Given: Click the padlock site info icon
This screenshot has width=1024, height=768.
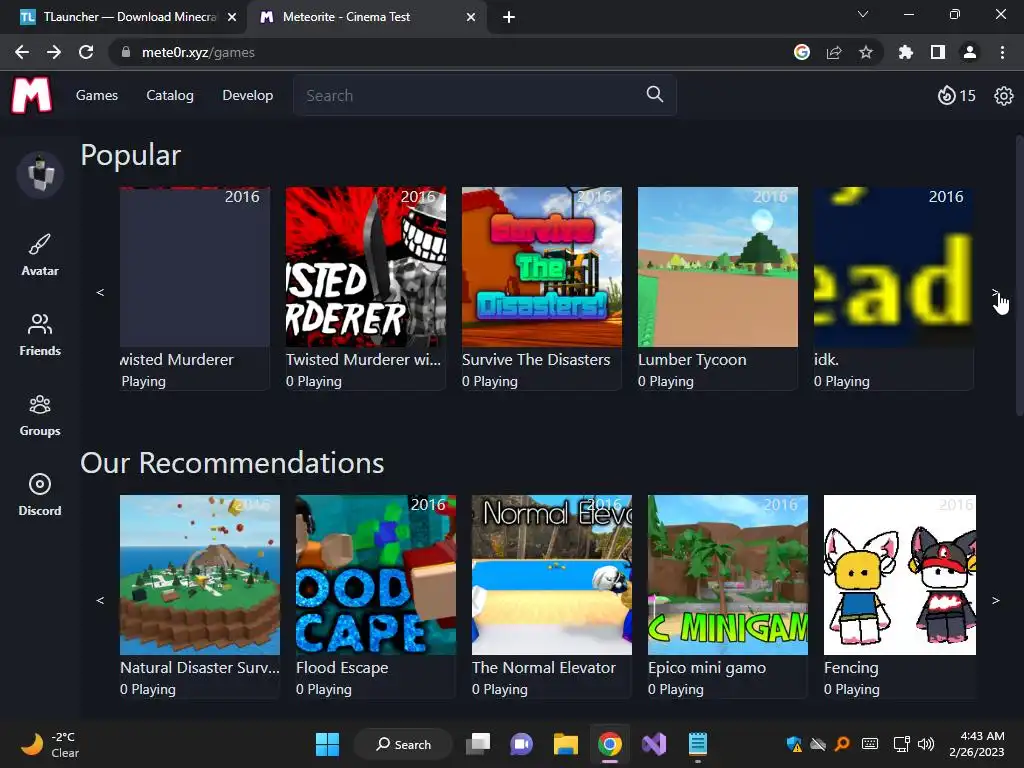Looking at the screenshot, I should click(126, 52).
